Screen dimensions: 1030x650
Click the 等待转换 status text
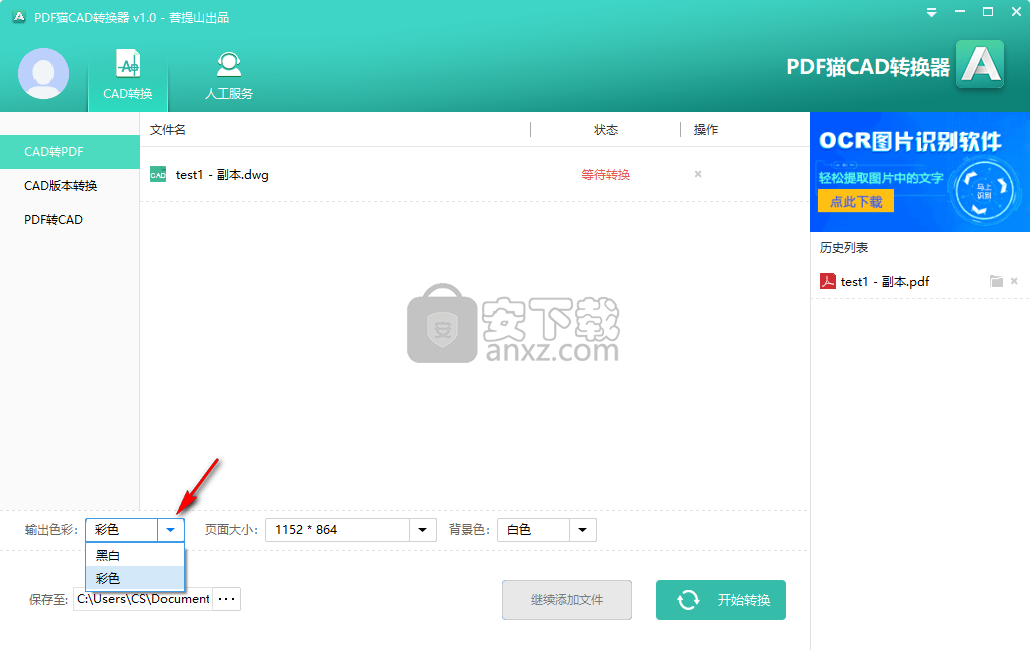point(606,175)
